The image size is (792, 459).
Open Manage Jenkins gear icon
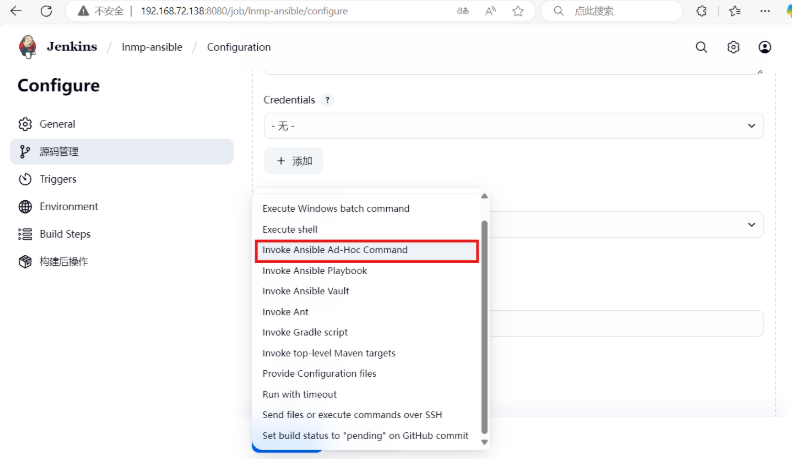pos(733,47)
